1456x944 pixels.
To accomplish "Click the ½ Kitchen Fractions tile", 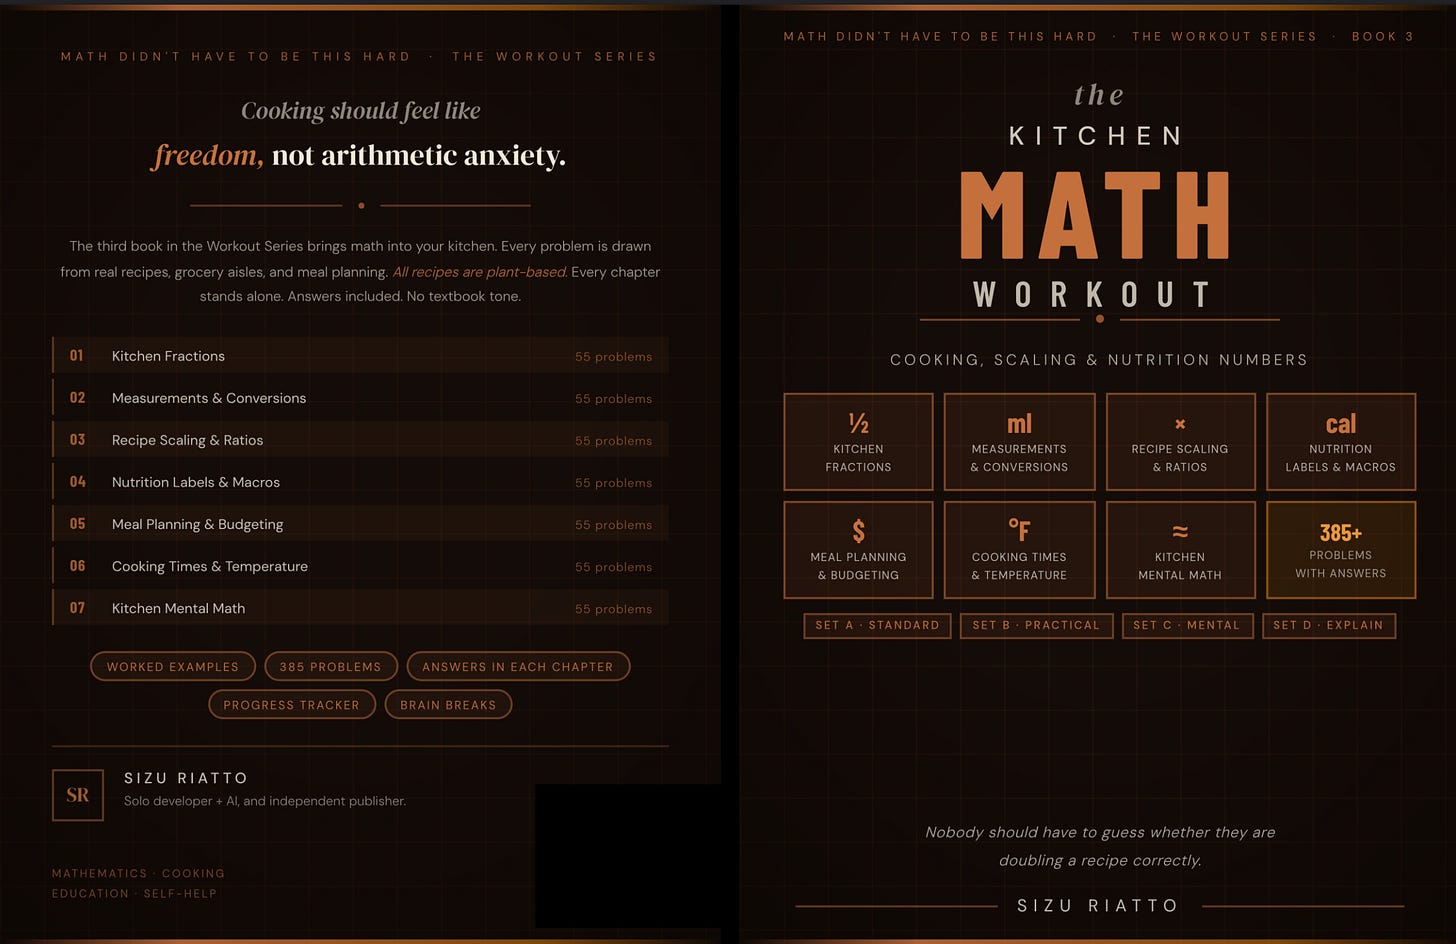I will coord(858,442).
